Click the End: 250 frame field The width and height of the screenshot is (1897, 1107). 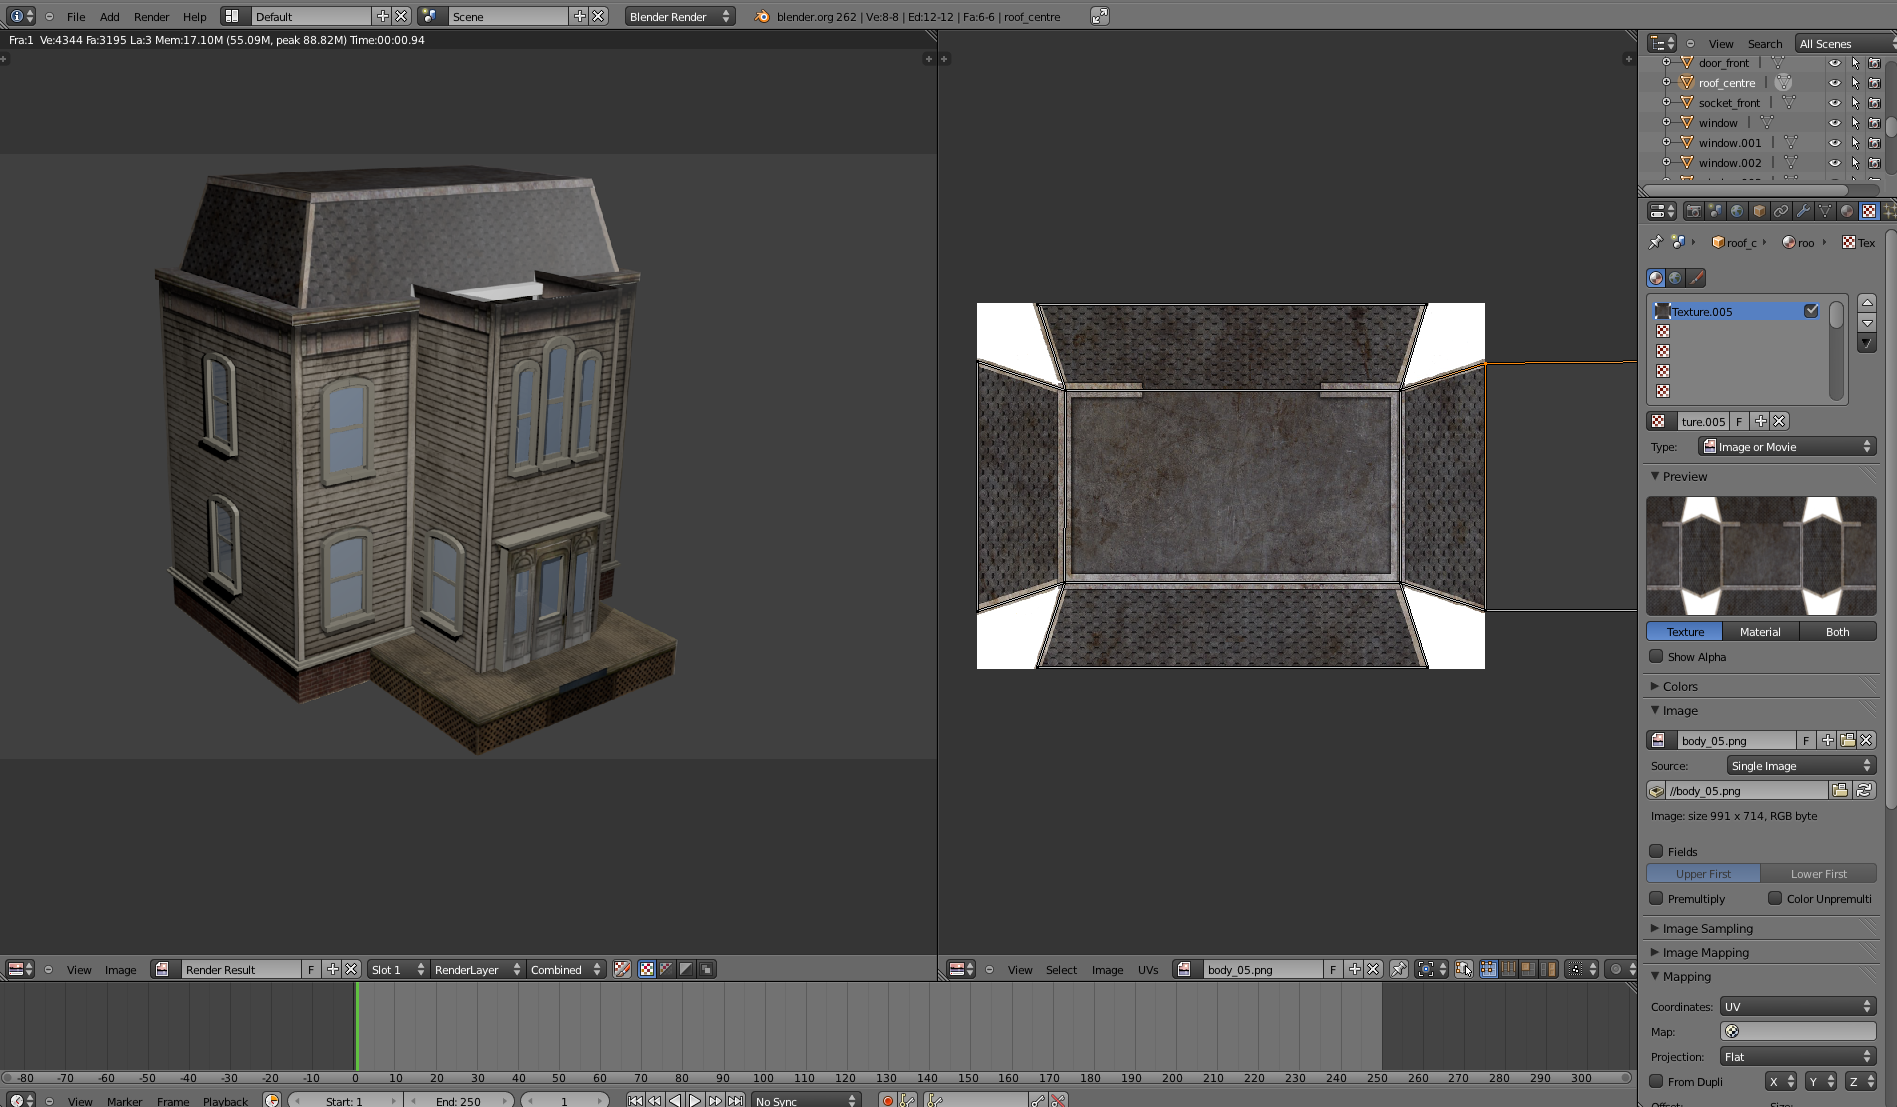[458, 1100]
